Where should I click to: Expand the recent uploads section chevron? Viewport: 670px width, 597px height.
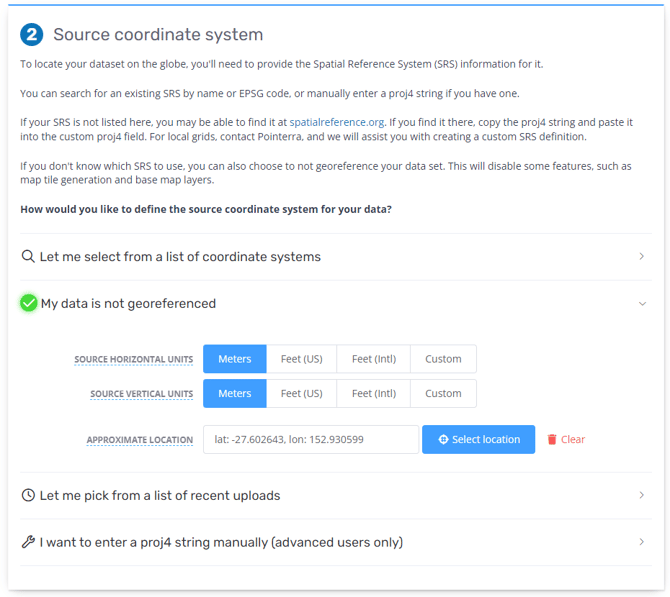point(642,496)
